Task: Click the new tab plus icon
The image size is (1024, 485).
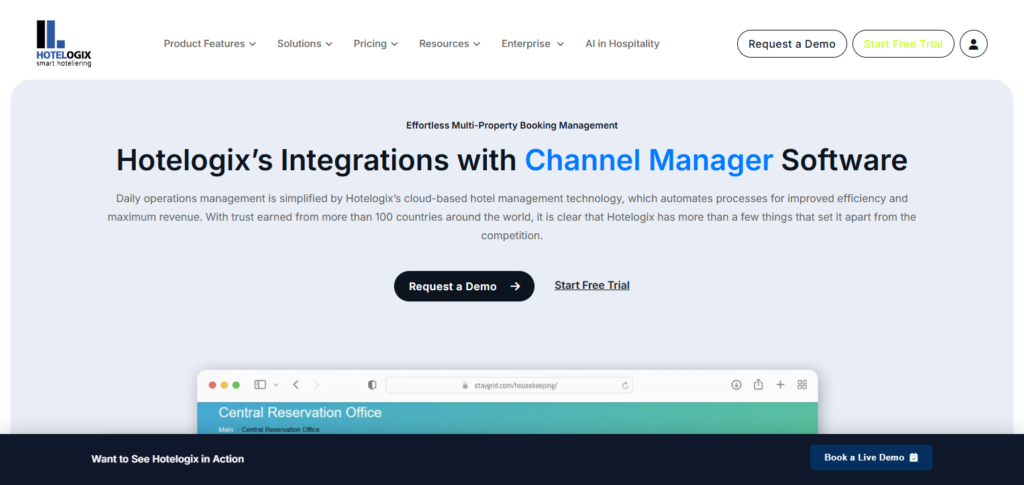Action: point(780,385)
